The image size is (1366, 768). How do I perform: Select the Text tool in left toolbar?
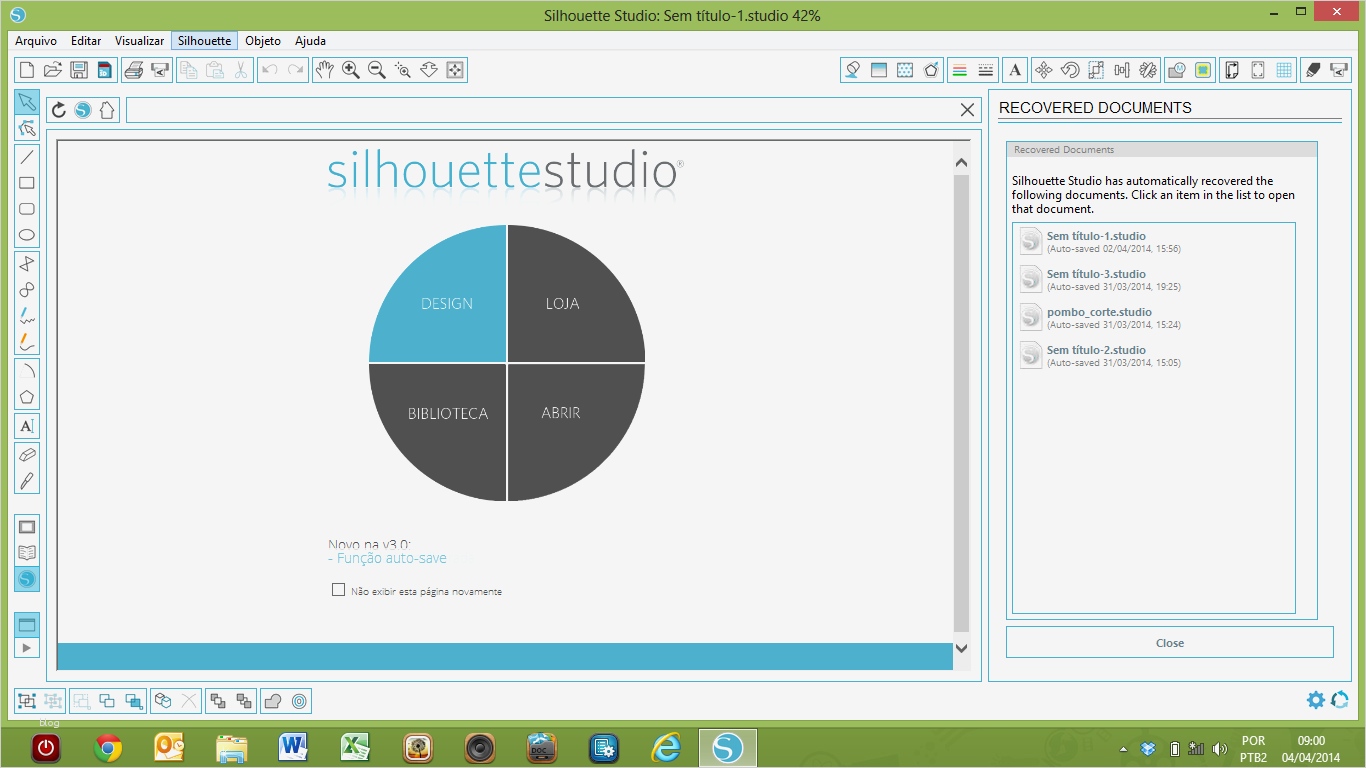[27, 426]
